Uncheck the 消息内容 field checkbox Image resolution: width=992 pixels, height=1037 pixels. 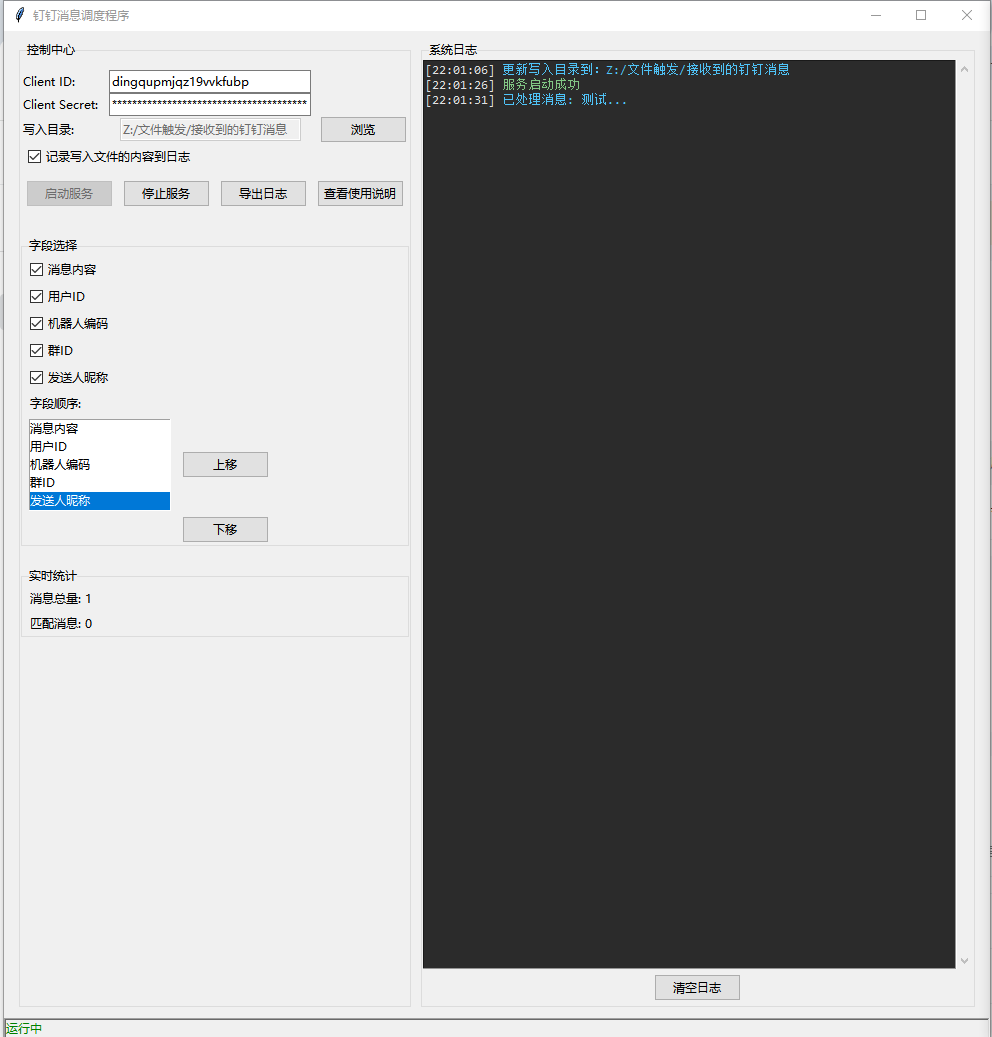(x=37, y=270)
